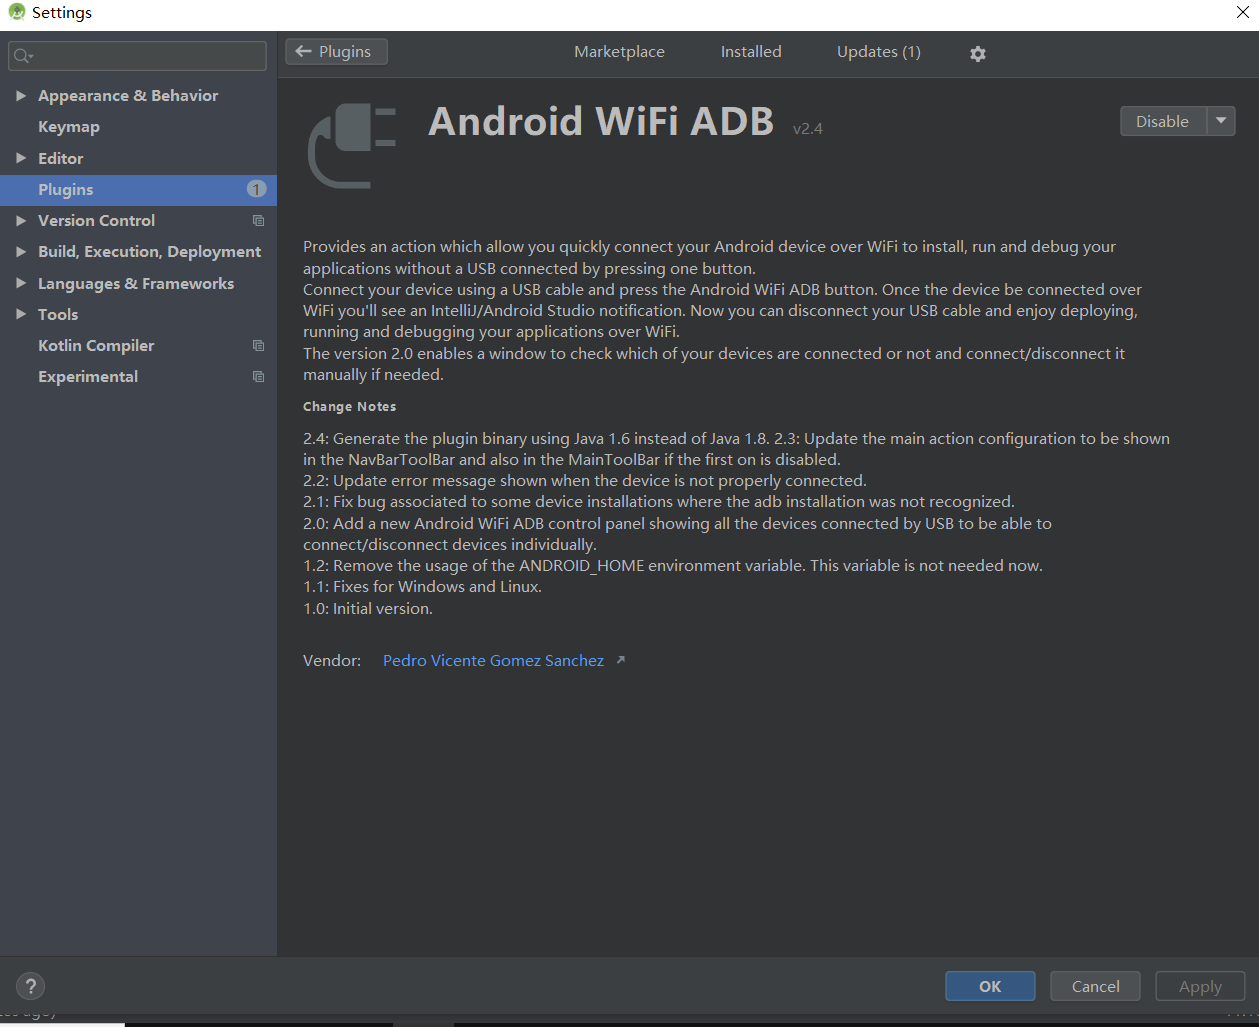Viewport: 1259px width, 1027px height.
Task: Click the gear icon for plugin settings
Action: click(x=978, y=54)
